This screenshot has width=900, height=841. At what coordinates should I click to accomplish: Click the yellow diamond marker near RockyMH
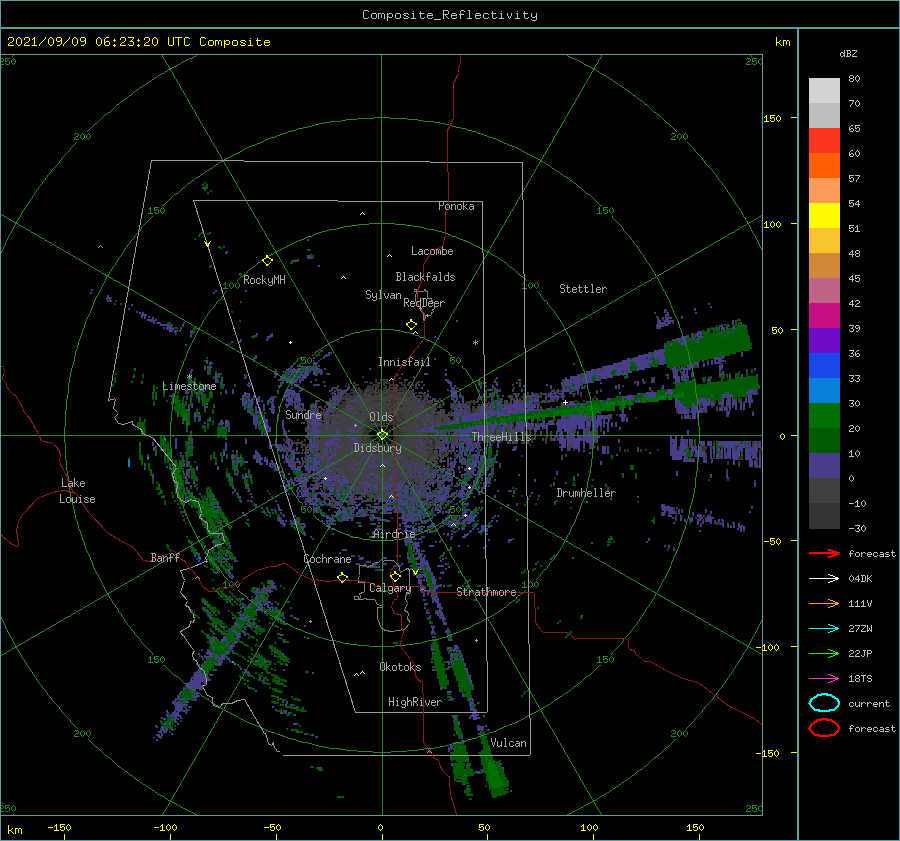coord(267,261)
